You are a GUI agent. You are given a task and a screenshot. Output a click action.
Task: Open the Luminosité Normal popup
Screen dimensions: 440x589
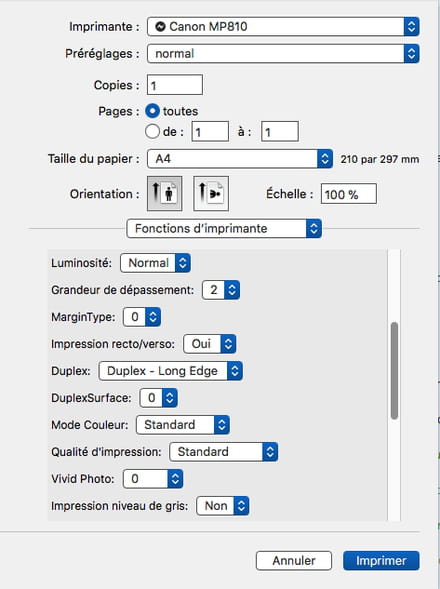(x=155, y=263)
